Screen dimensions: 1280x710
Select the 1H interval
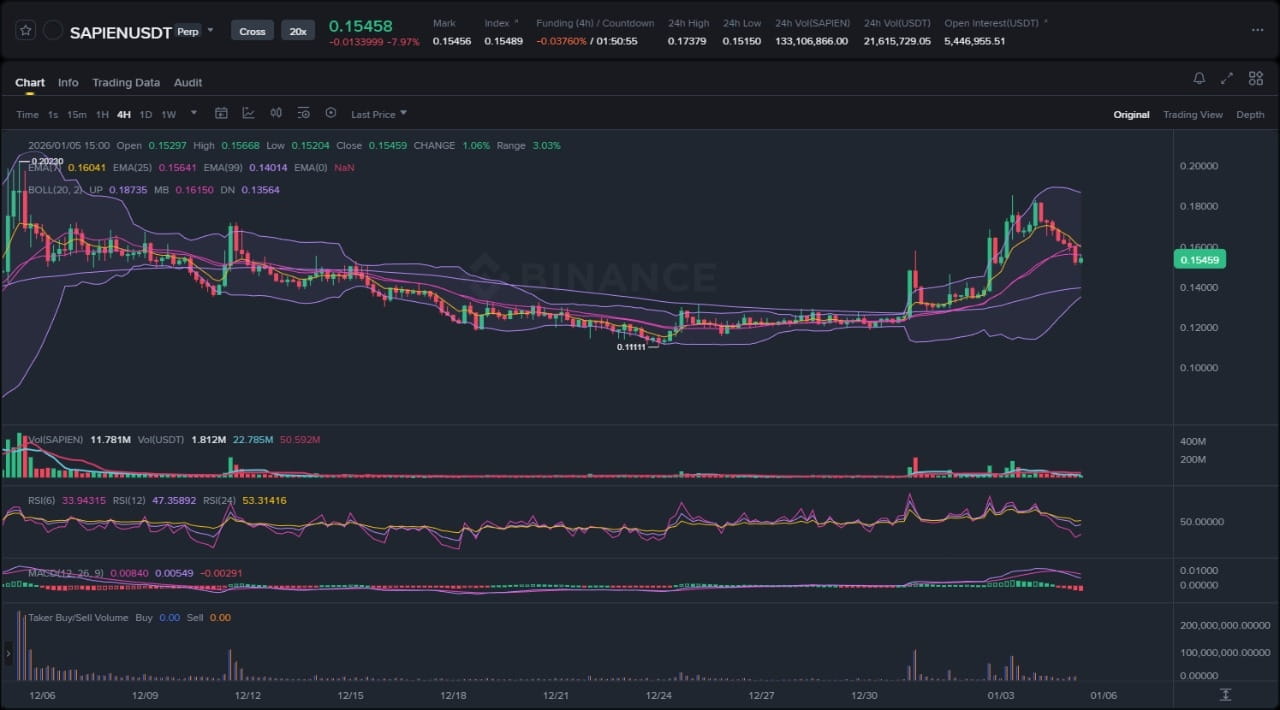(x=102, y=115)
